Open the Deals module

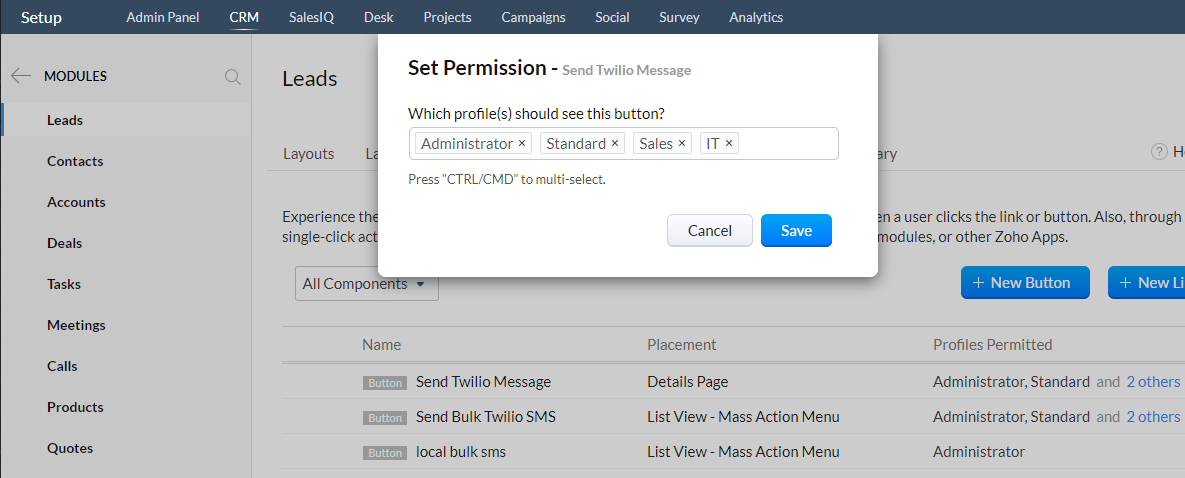coord(64,243)
